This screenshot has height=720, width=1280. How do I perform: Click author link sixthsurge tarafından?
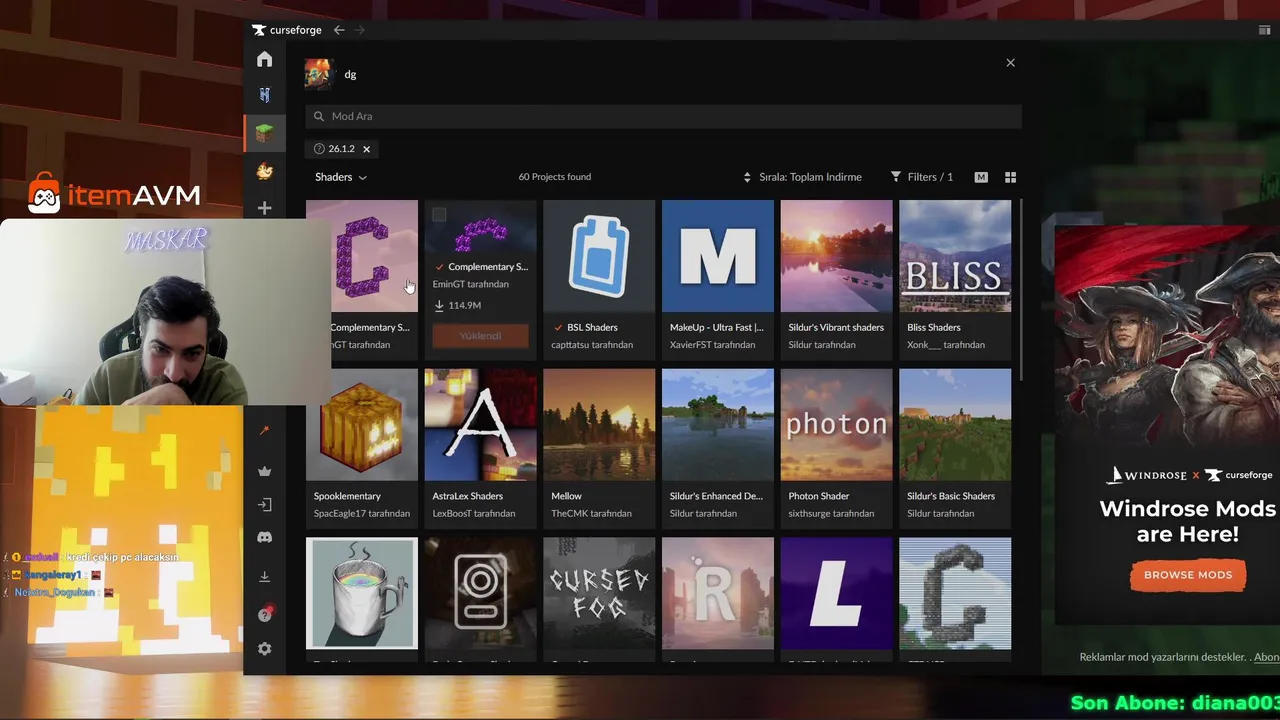[831, 514]
